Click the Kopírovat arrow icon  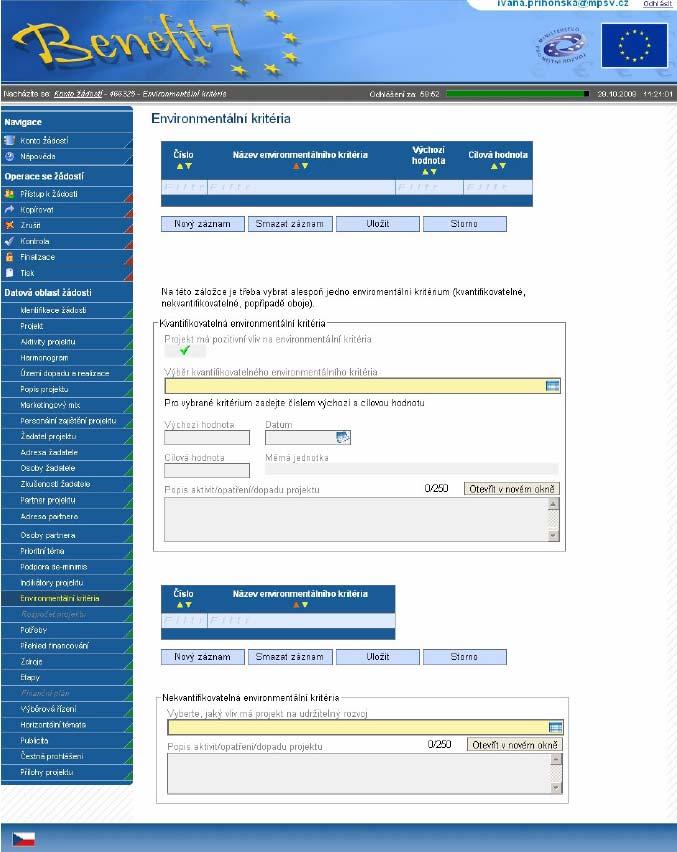pyautogui.click(x=9, y=209)
